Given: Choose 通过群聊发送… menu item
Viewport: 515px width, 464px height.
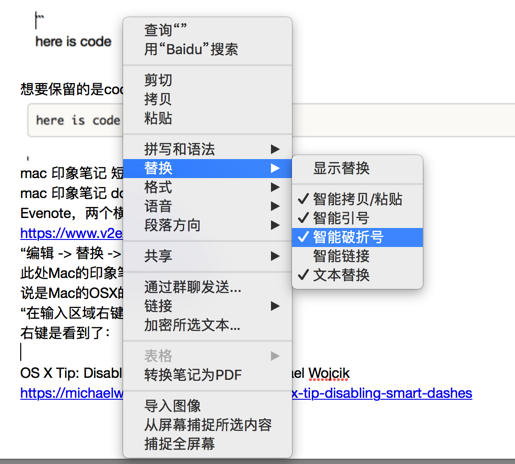Looking at the screenshot, I should point(207,287).
